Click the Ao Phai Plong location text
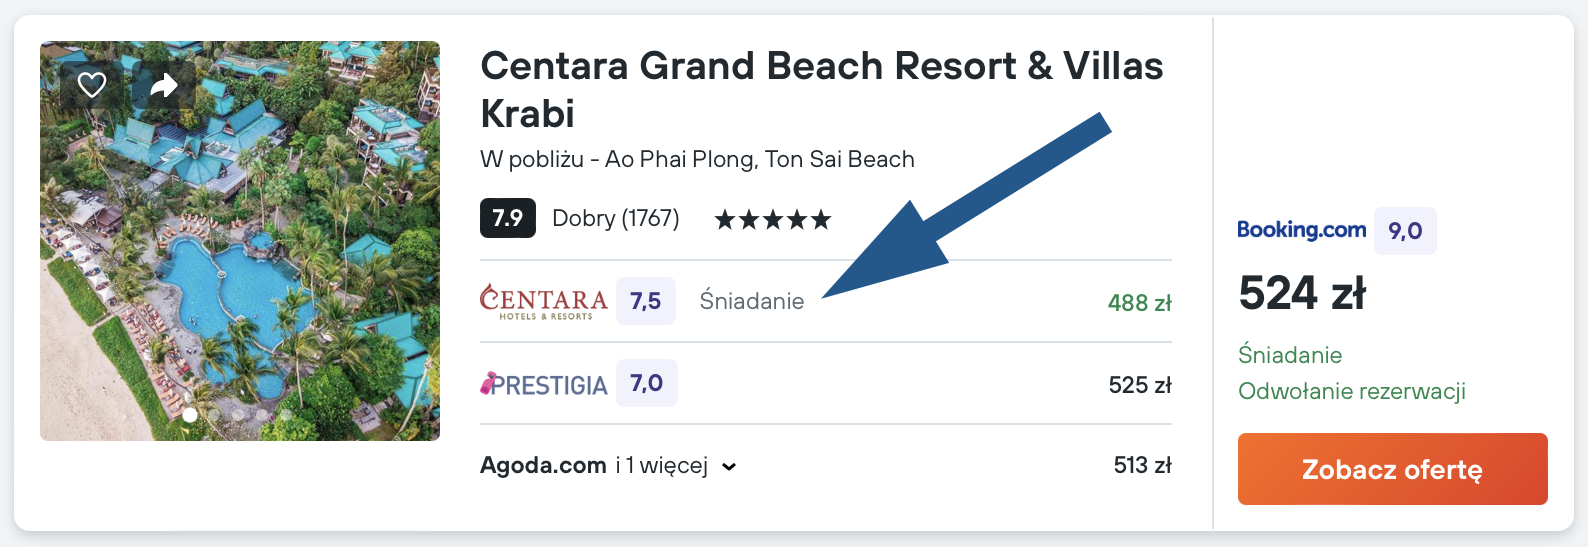This screenshot has height=547, width=1588. [x=697, y=159]
